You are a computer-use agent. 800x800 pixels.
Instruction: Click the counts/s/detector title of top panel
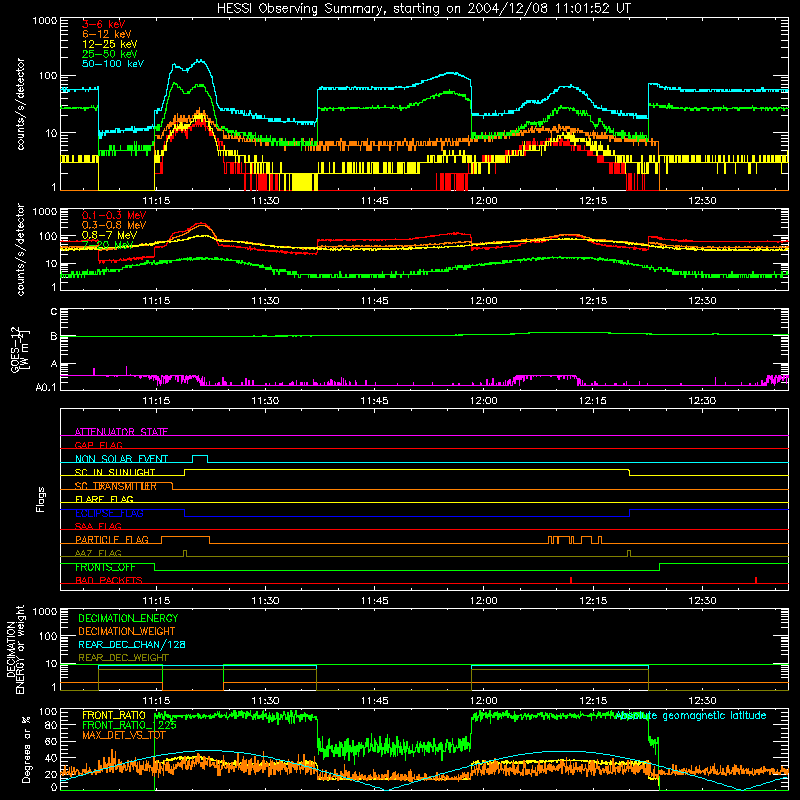click(x=20, y=104)
